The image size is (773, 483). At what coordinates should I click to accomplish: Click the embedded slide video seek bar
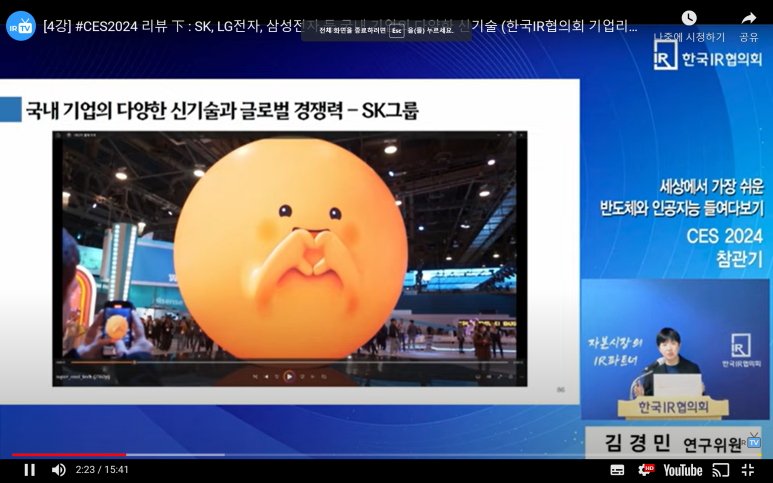(290, 362)
